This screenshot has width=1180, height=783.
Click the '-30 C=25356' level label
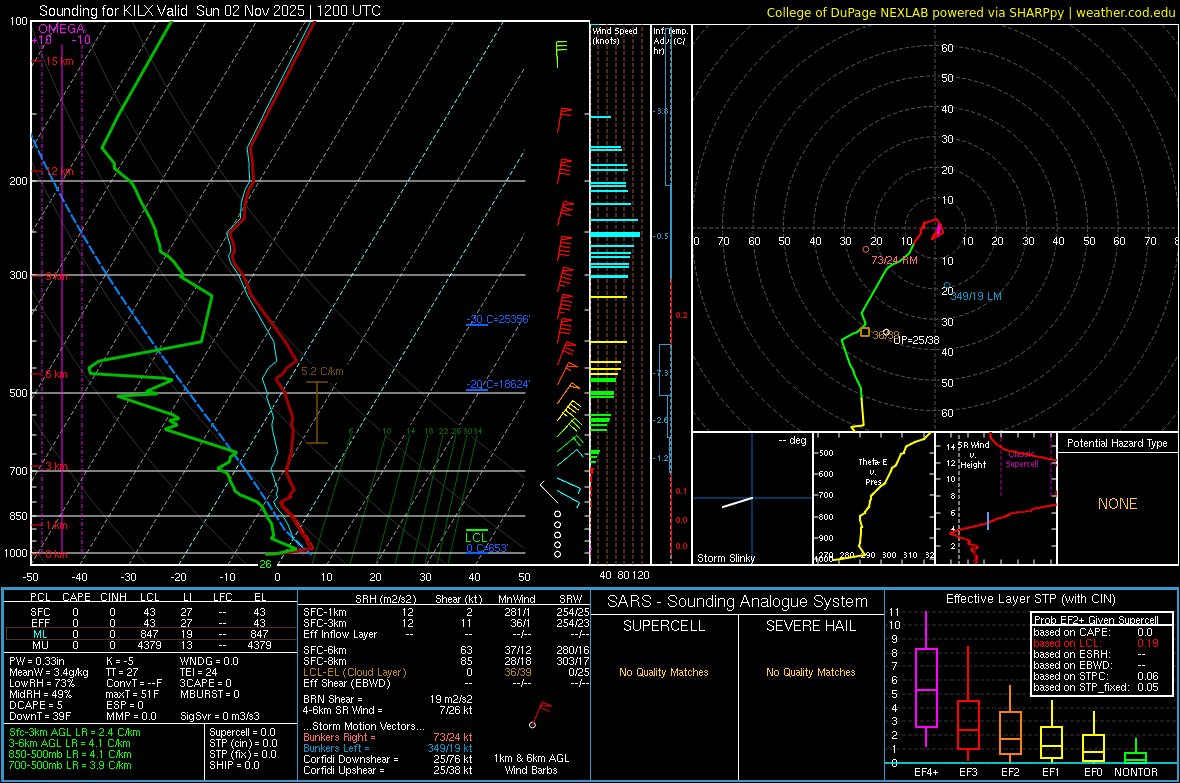497,319
